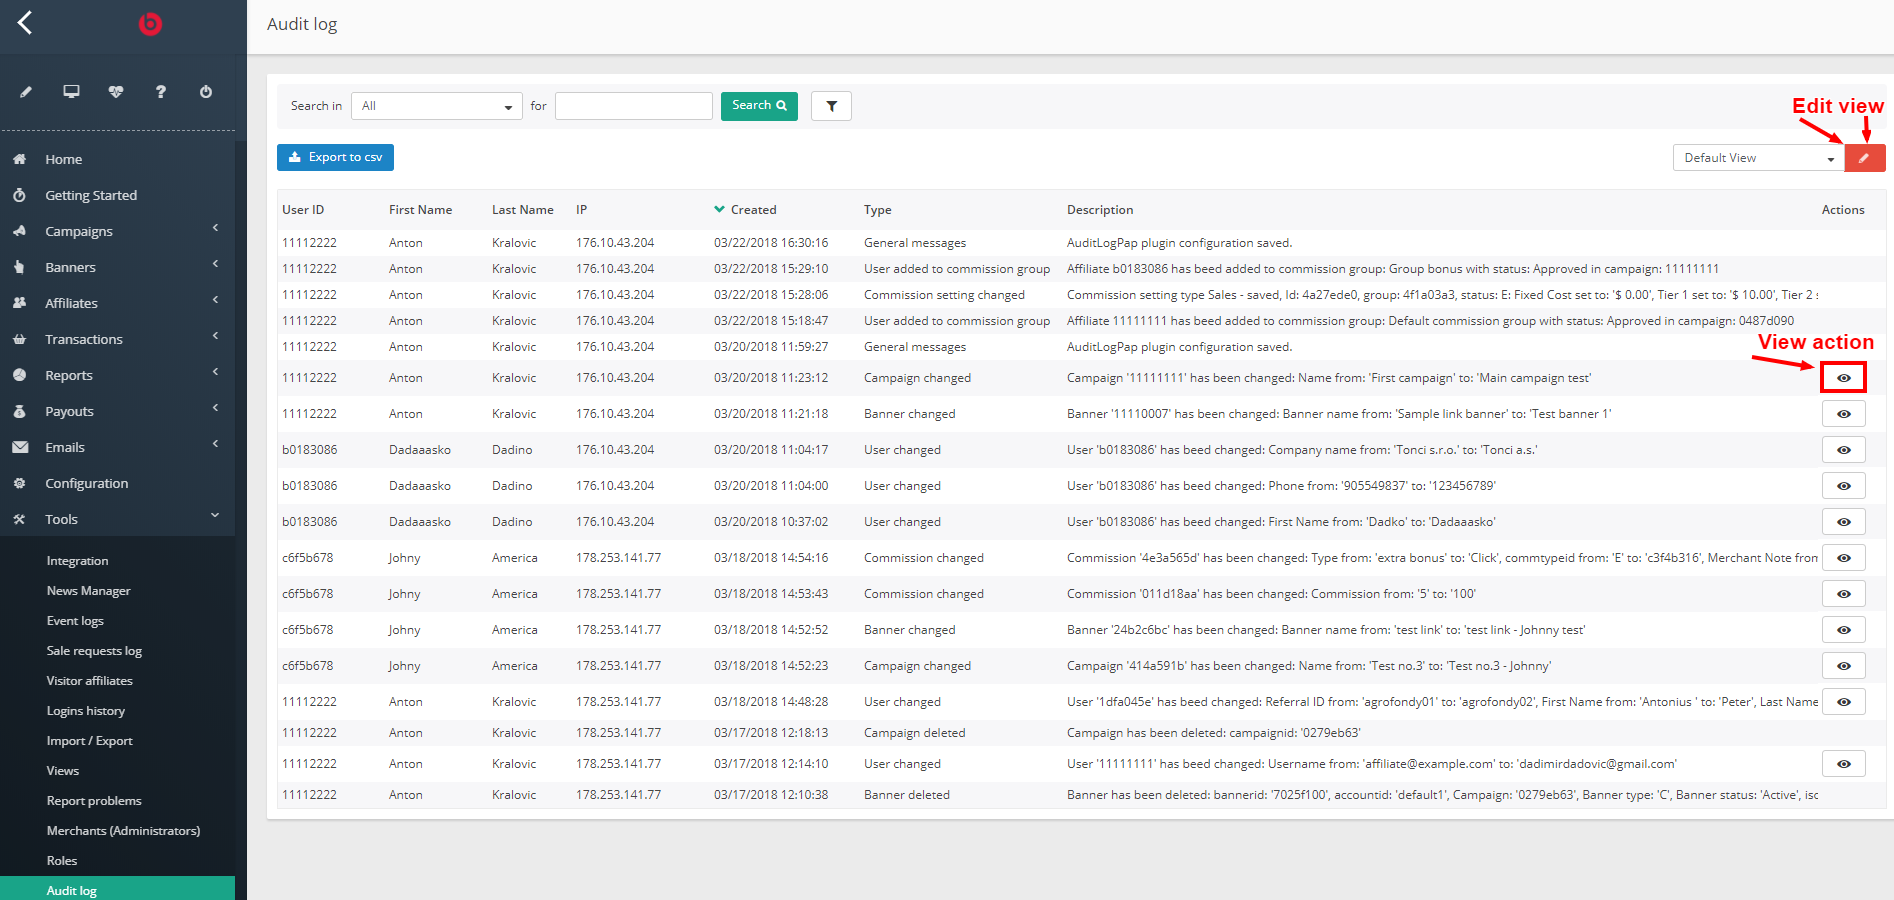Click the Home icon in sidebar
The height and width of the screenshot is (900, 1894).
(x=19, y=159)
